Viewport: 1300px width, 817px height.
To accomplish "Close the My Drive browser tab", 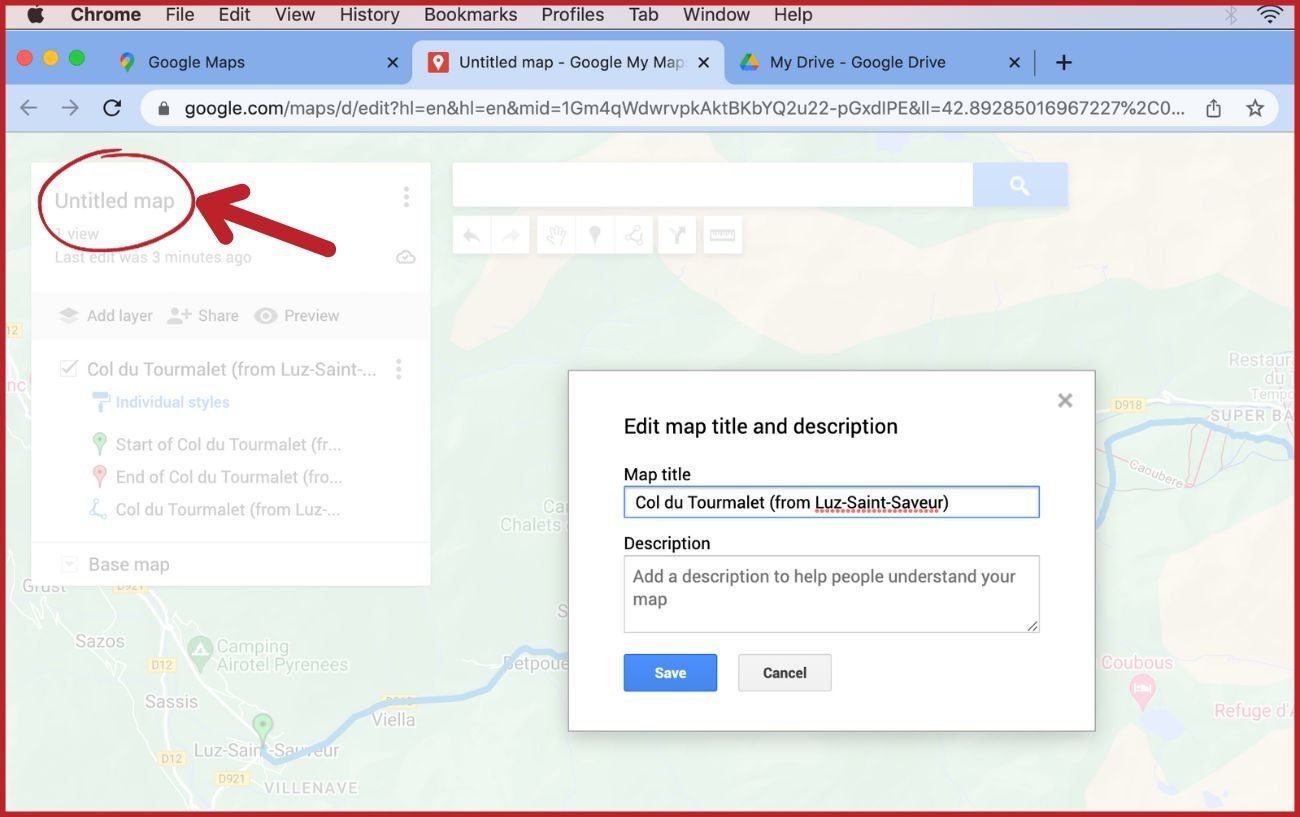I will [1014, 62].
